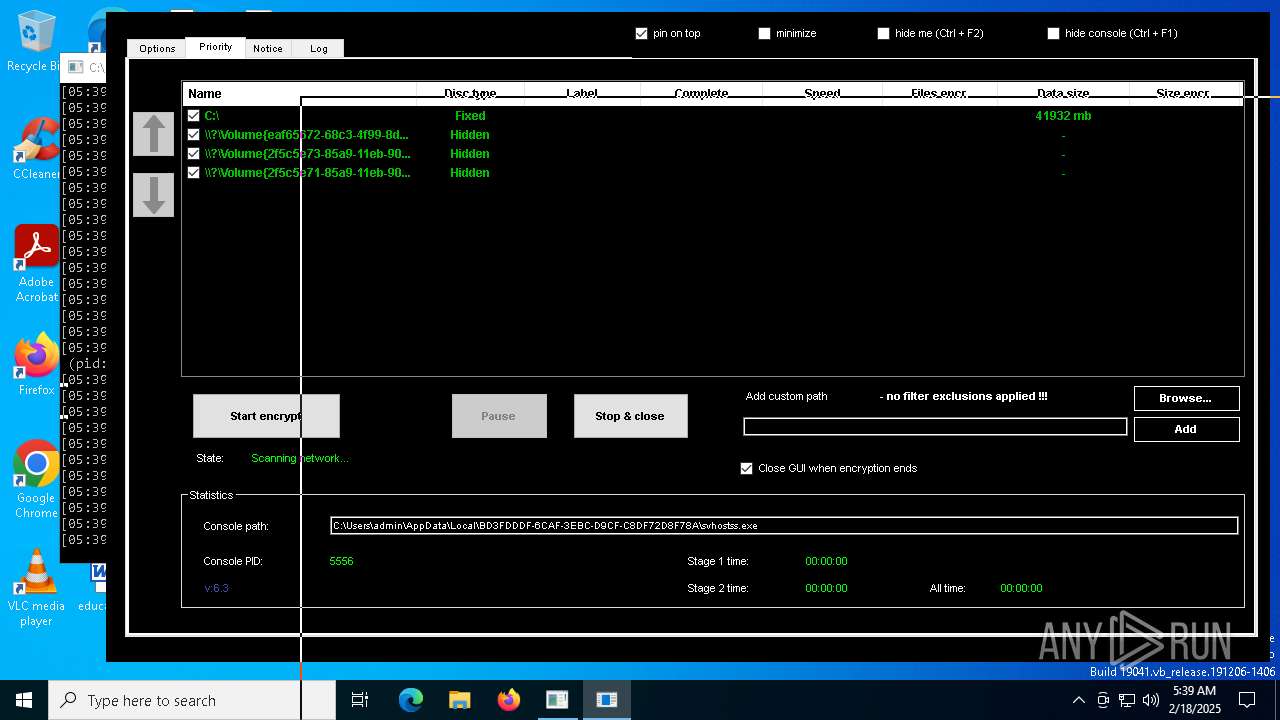Toggle Close GUI when encryption ends

[746, 468]
